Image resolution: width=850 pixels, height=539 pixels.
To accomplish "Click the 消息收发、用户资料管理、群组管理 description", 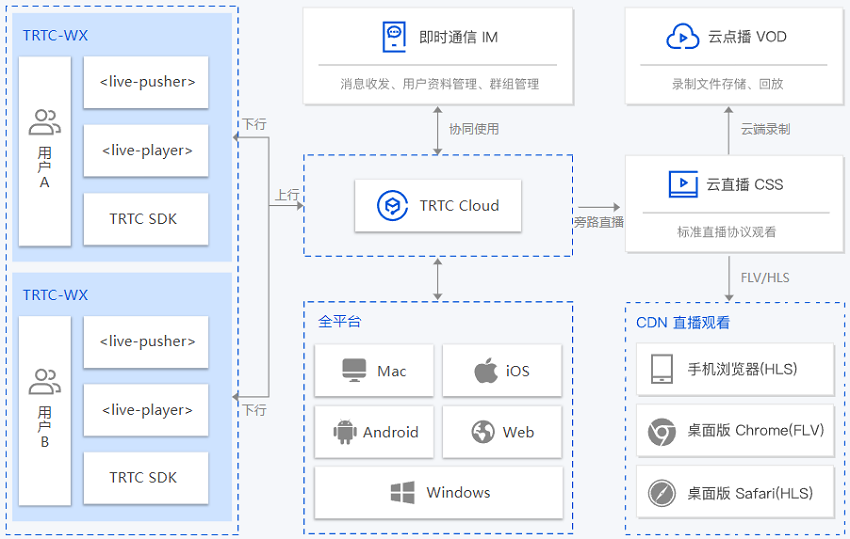I will pos(440,84).
